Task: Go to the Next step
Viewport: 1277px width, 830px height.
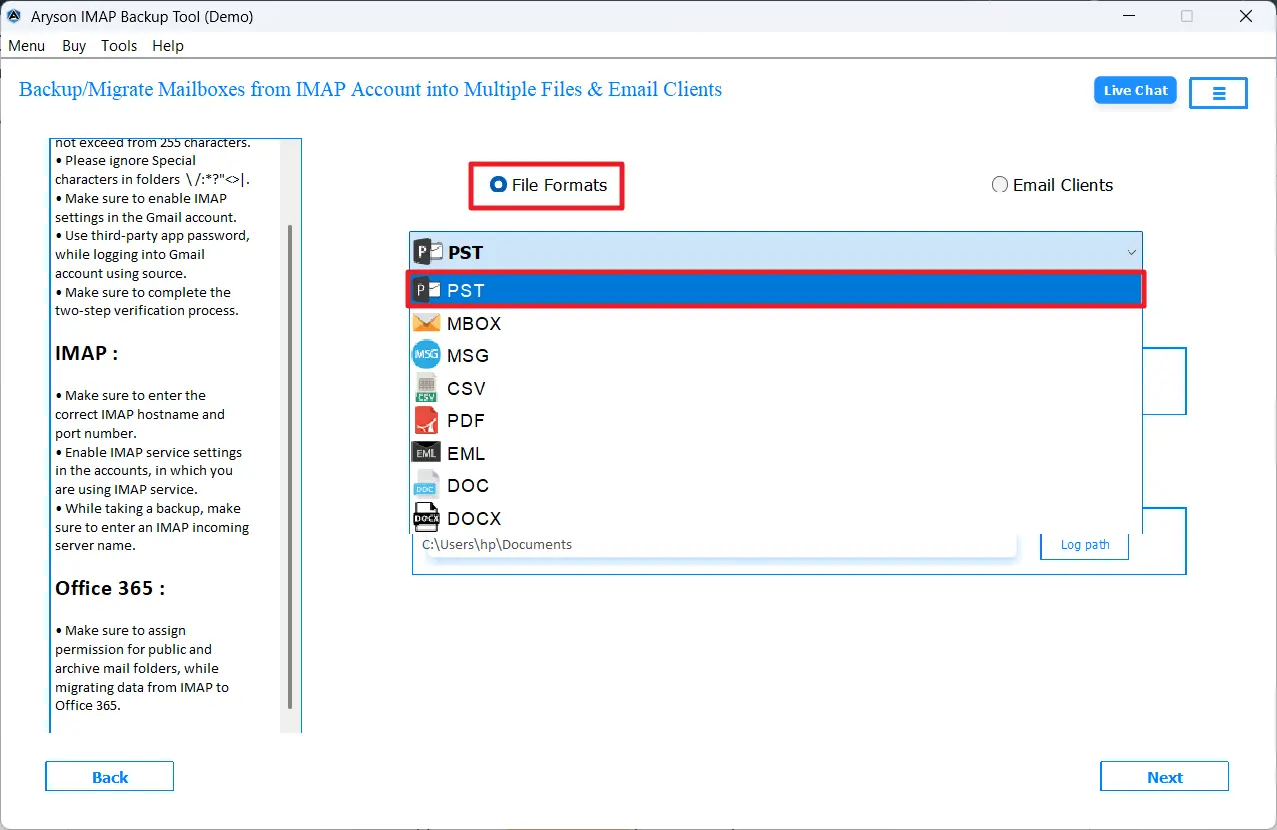Action: (1164, 777)
